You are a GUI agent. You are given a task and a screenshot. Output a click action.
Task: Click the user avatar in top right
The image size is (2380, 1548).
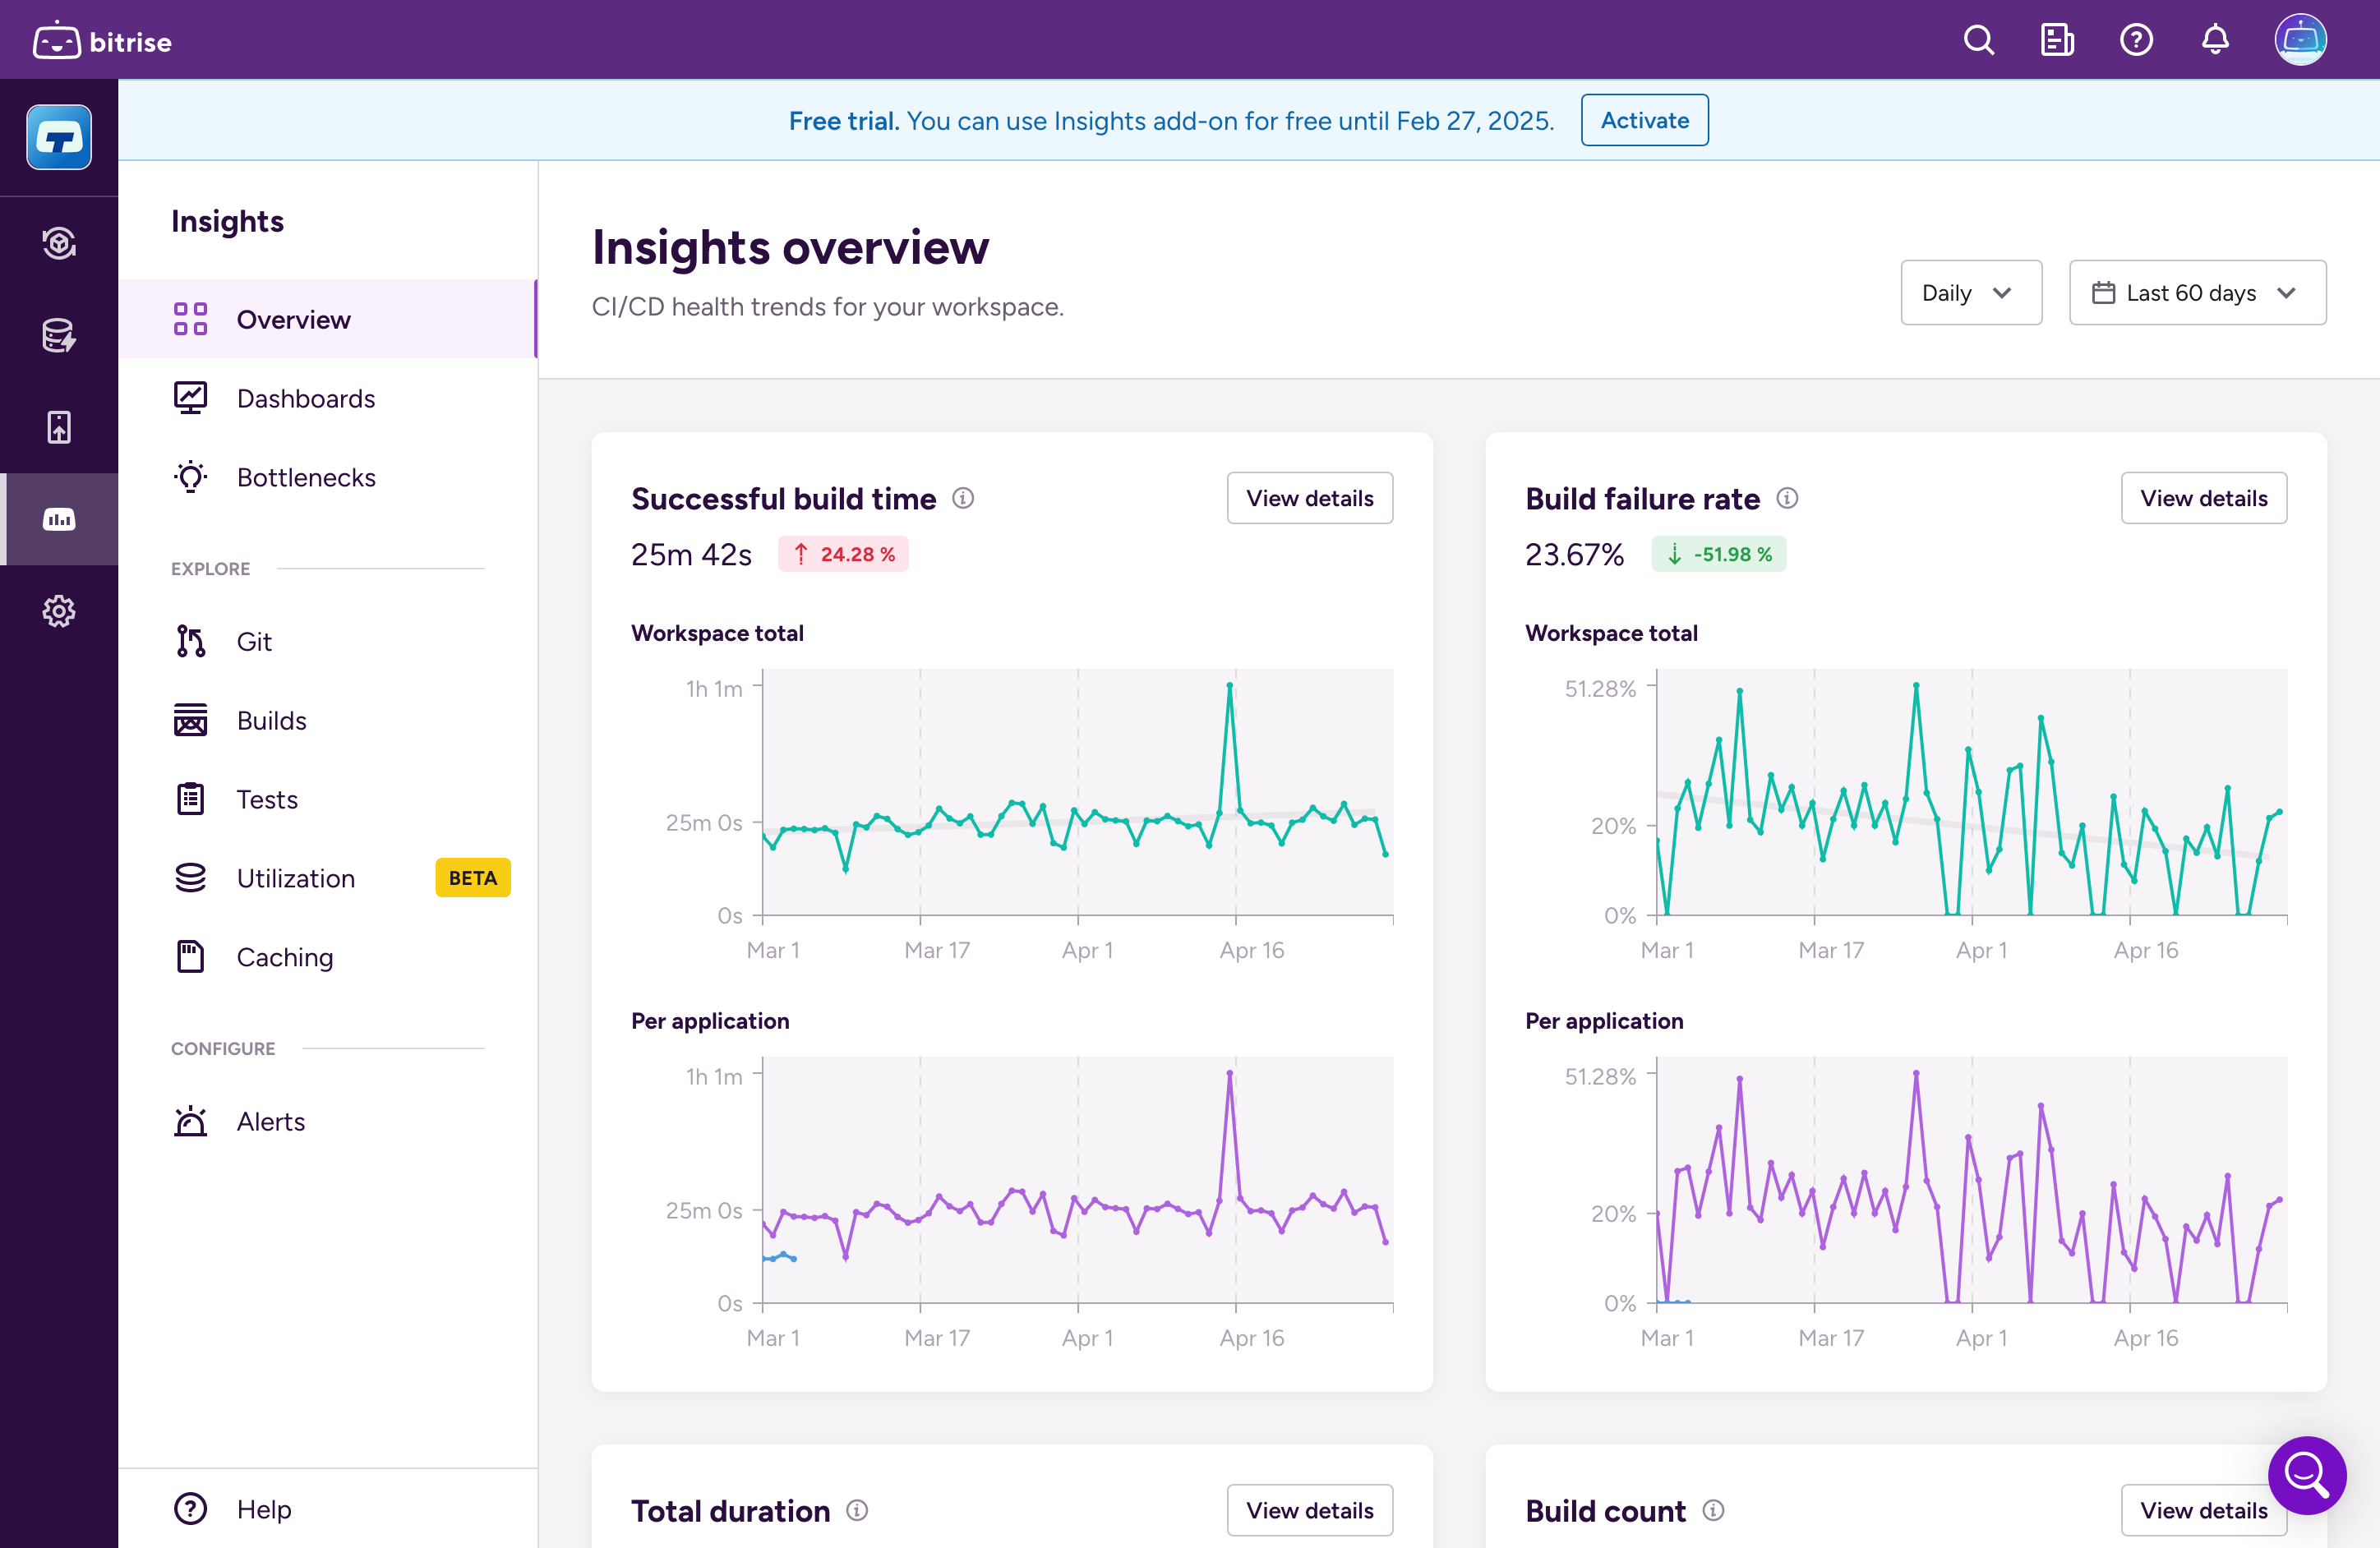2300,40
